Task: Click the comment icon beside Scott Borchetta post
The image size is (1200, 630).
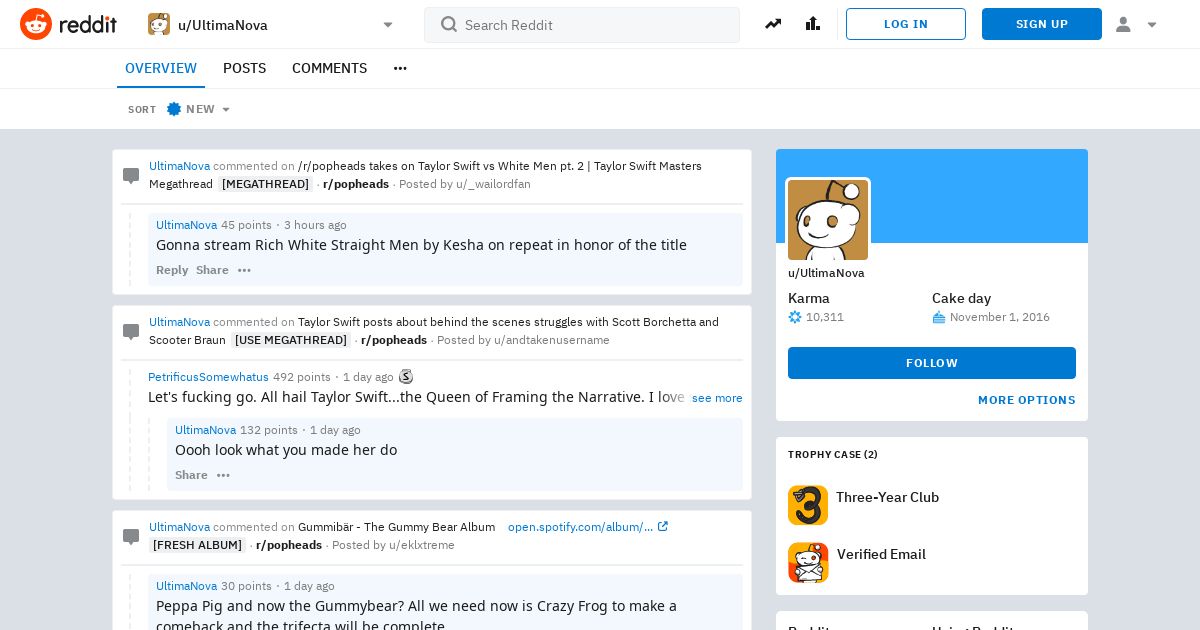Action: pyautogui.click(x=131, y=332)
